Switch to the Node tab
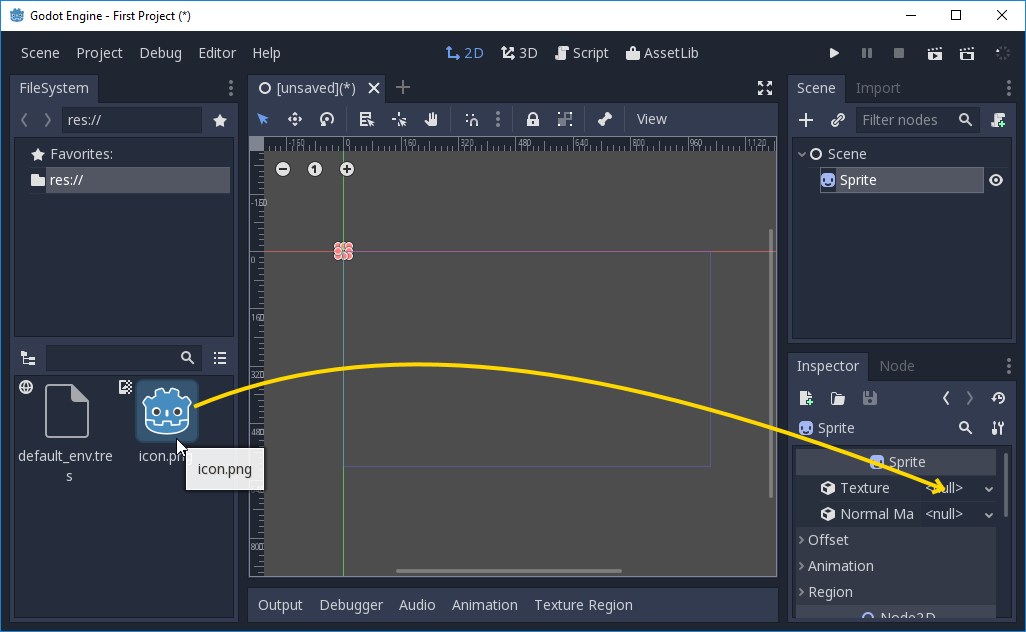Image resolution: width=1026 pixels, height=632 pixels. click(x=896, y=366)
